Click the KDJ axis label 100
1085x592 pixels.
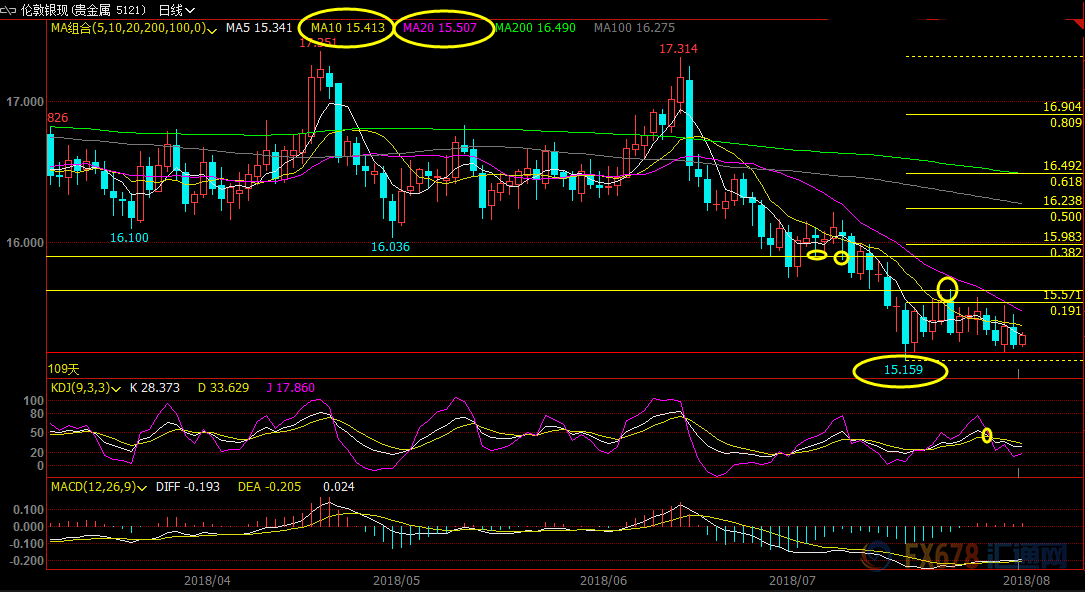[33, 401]
